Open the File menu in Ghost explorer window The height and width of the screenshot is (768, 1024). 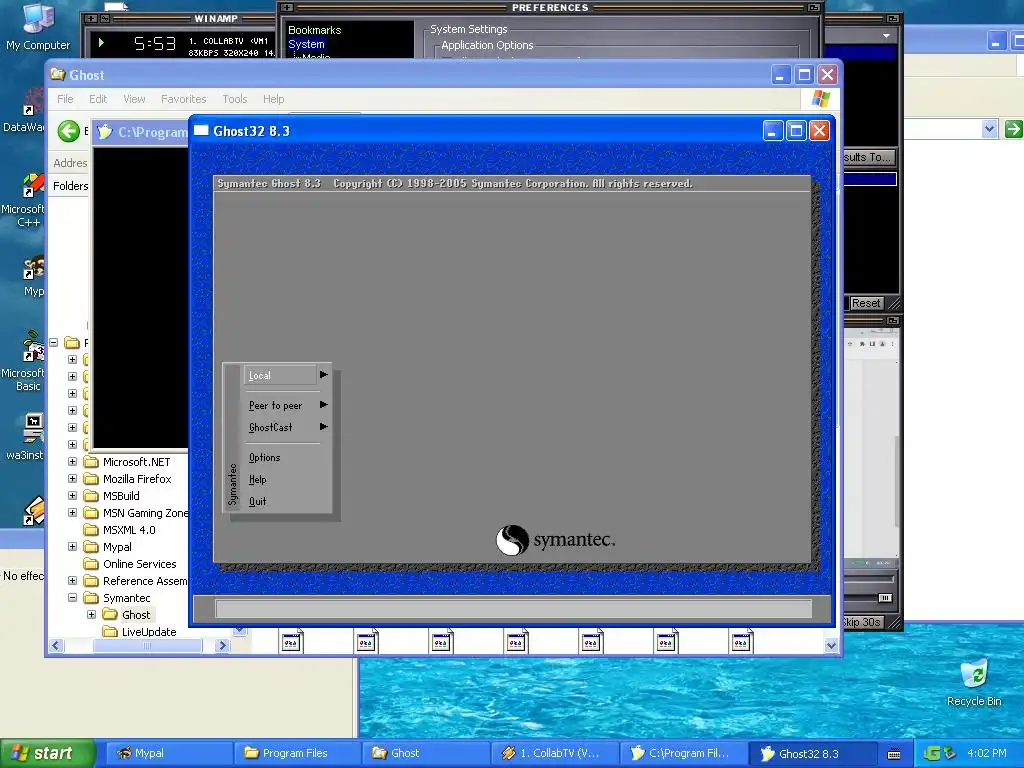(x=65, y=99)
